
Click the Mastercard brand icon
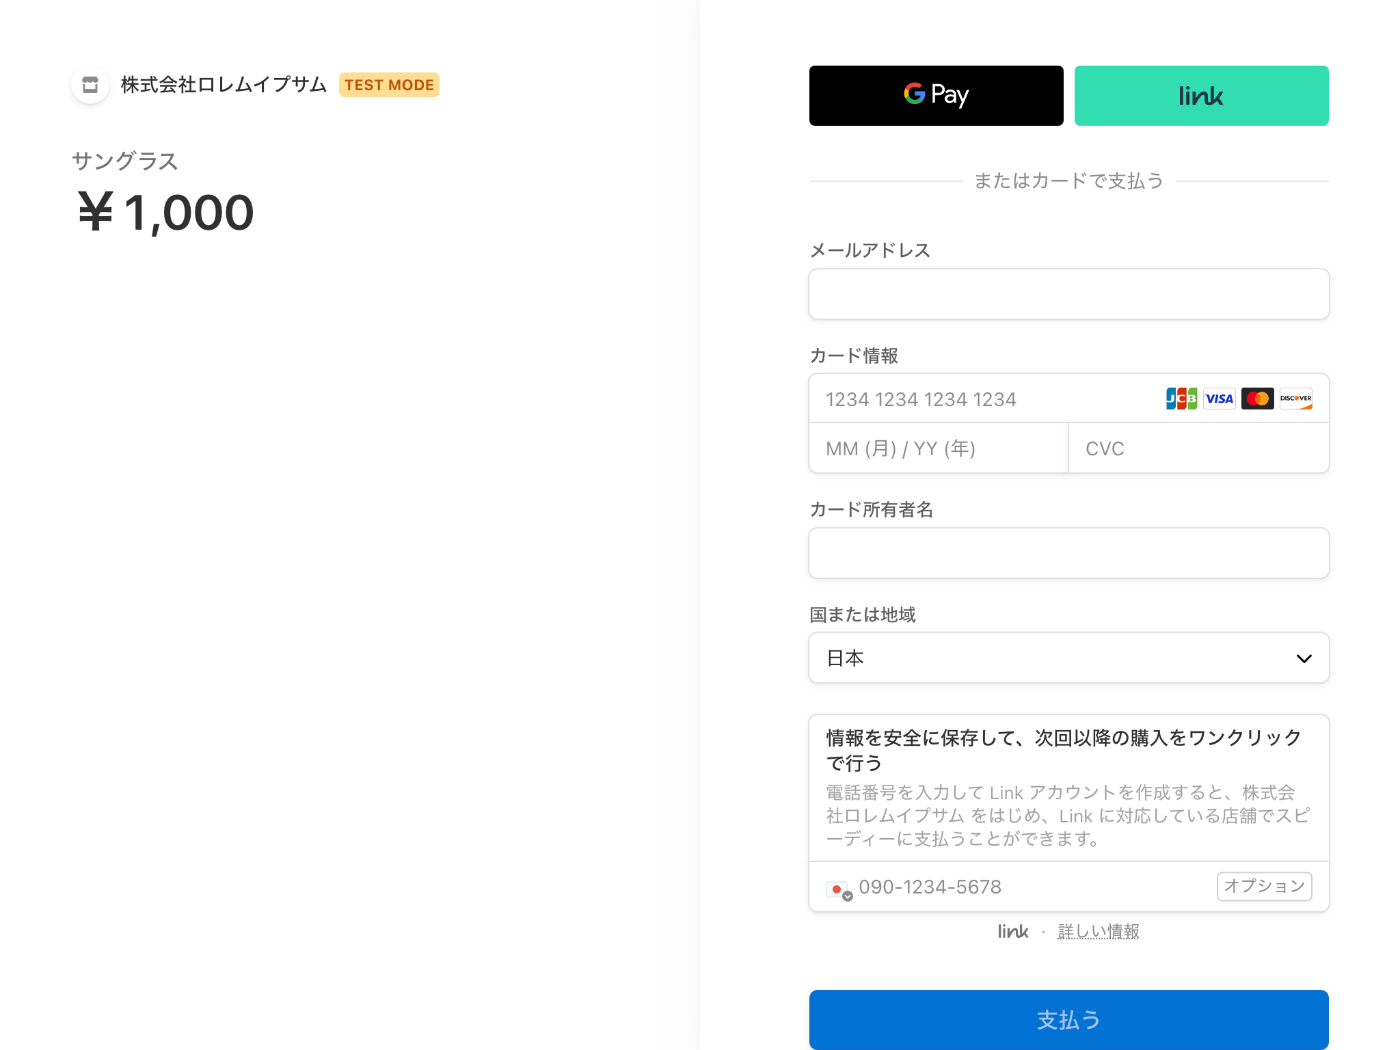1257,399
